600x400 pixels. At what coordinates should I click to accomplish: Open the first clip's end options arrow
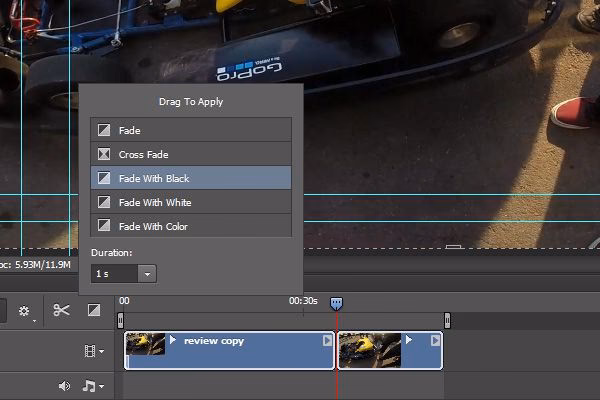pyautogui.click(x=326, y=341)
